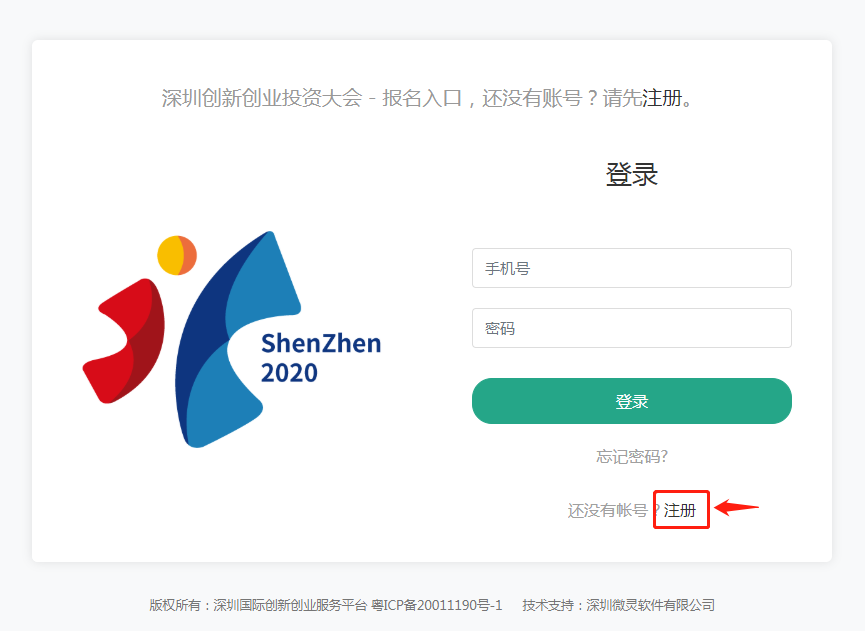
Task: Click the 登录 heading above the form
Action: click(x=631, y=175)
